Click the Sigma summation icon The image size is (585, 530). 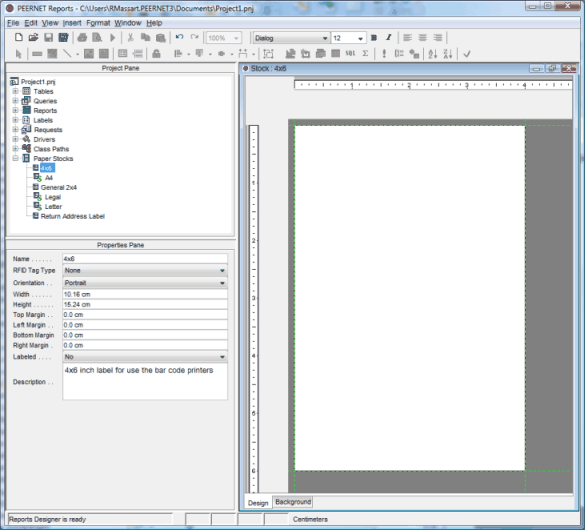[x=365, y=54]
